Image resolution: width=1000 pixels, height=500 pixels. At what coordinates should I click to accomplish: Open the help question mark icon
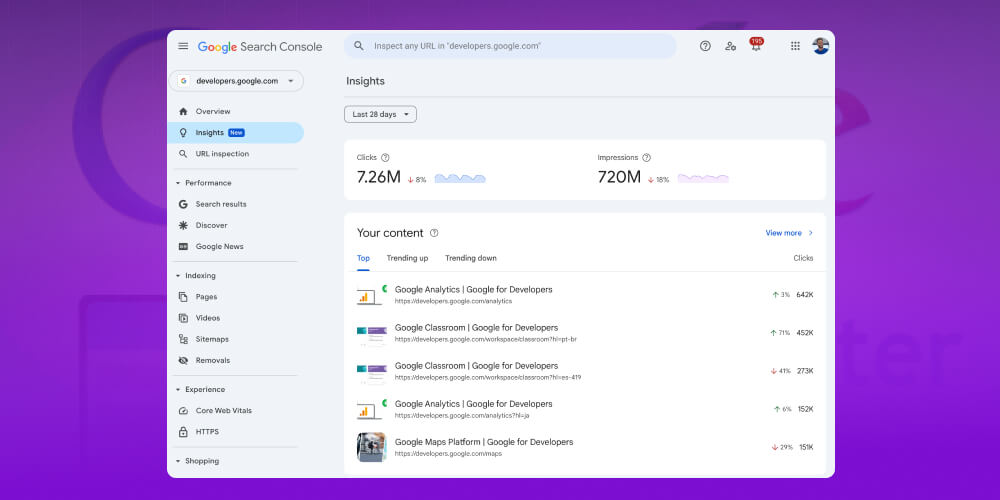tap(705, 46)
